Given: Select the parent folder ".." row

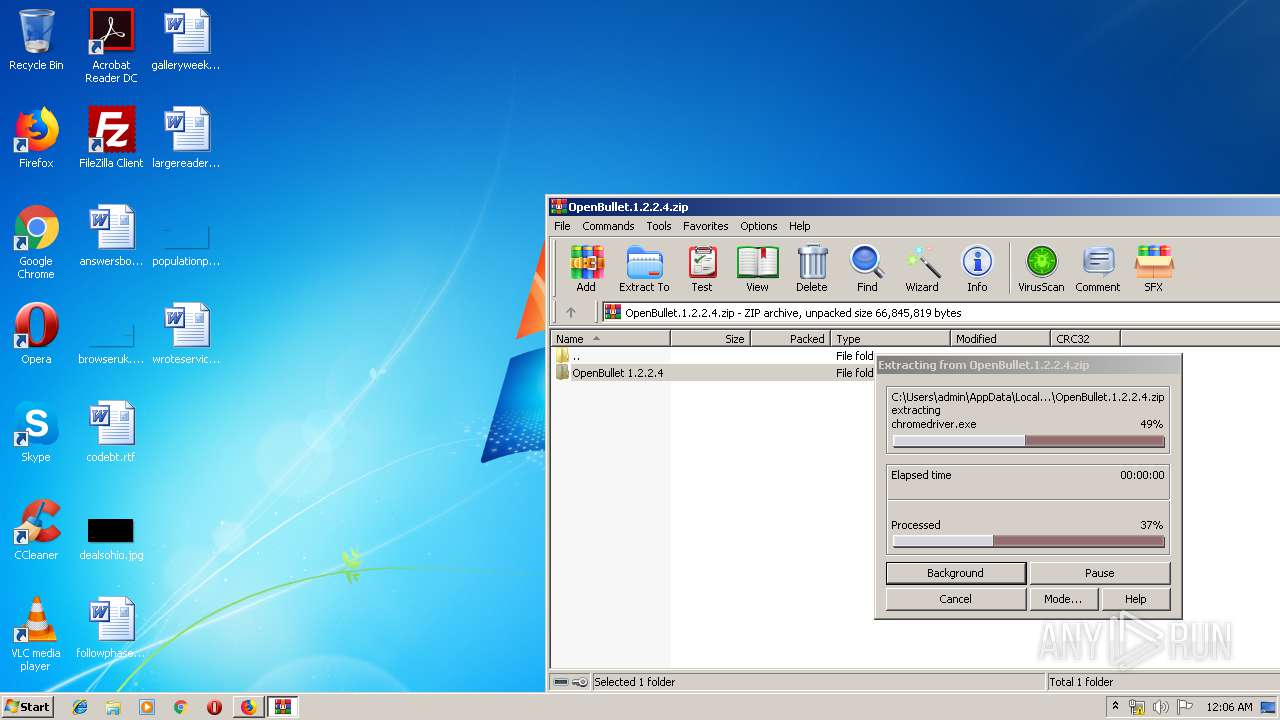Looking at the screenshot, I should (713, 356).
